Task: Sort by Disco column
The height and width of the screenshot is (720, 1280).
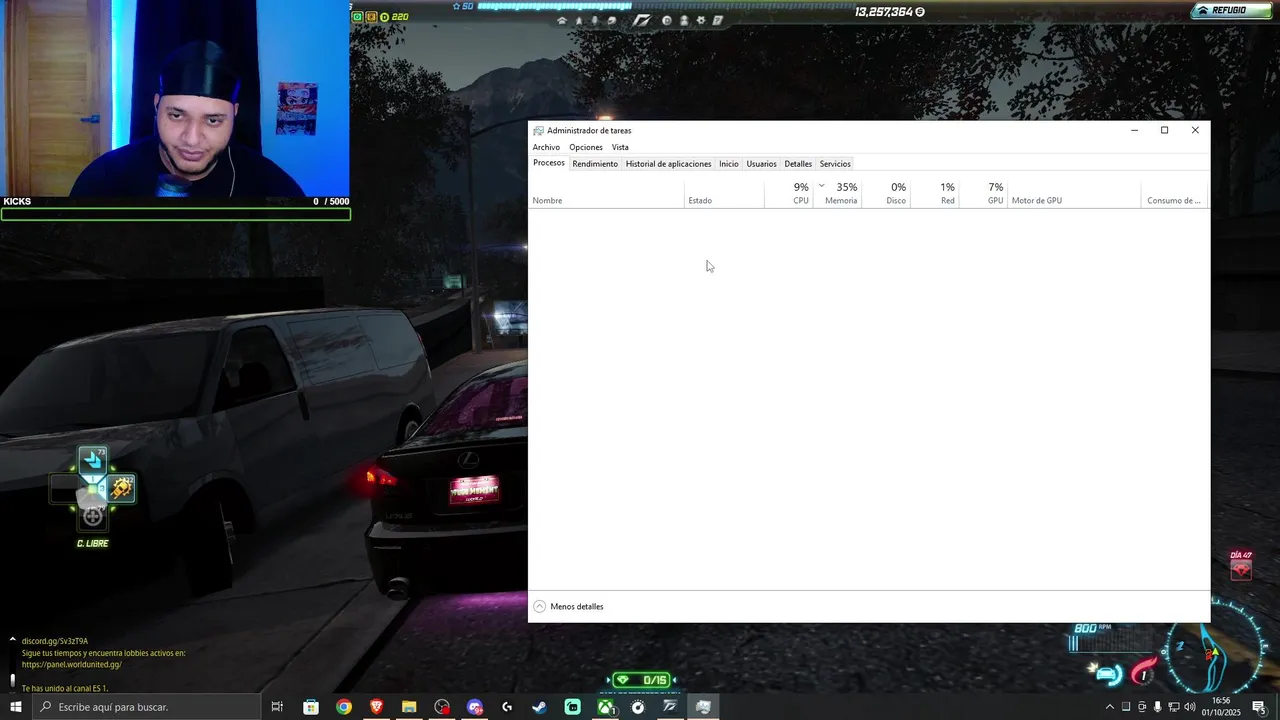Action: 886,193
